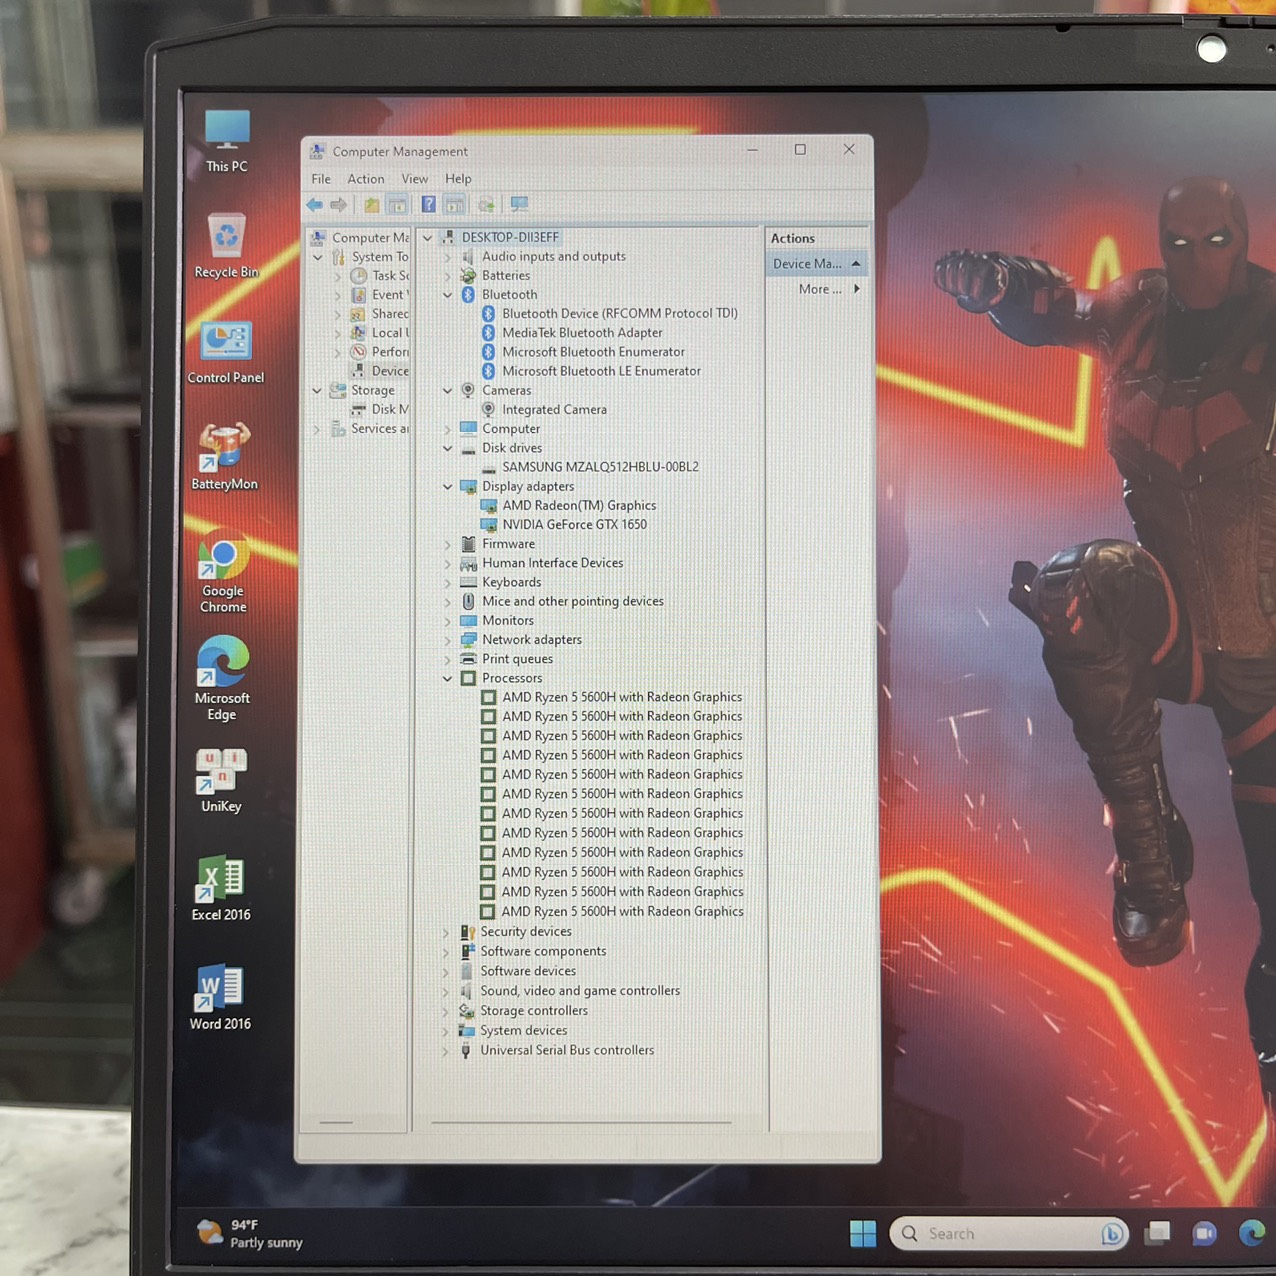
Task: Select Device Manager in left console tree
Action: pos(390,371)
